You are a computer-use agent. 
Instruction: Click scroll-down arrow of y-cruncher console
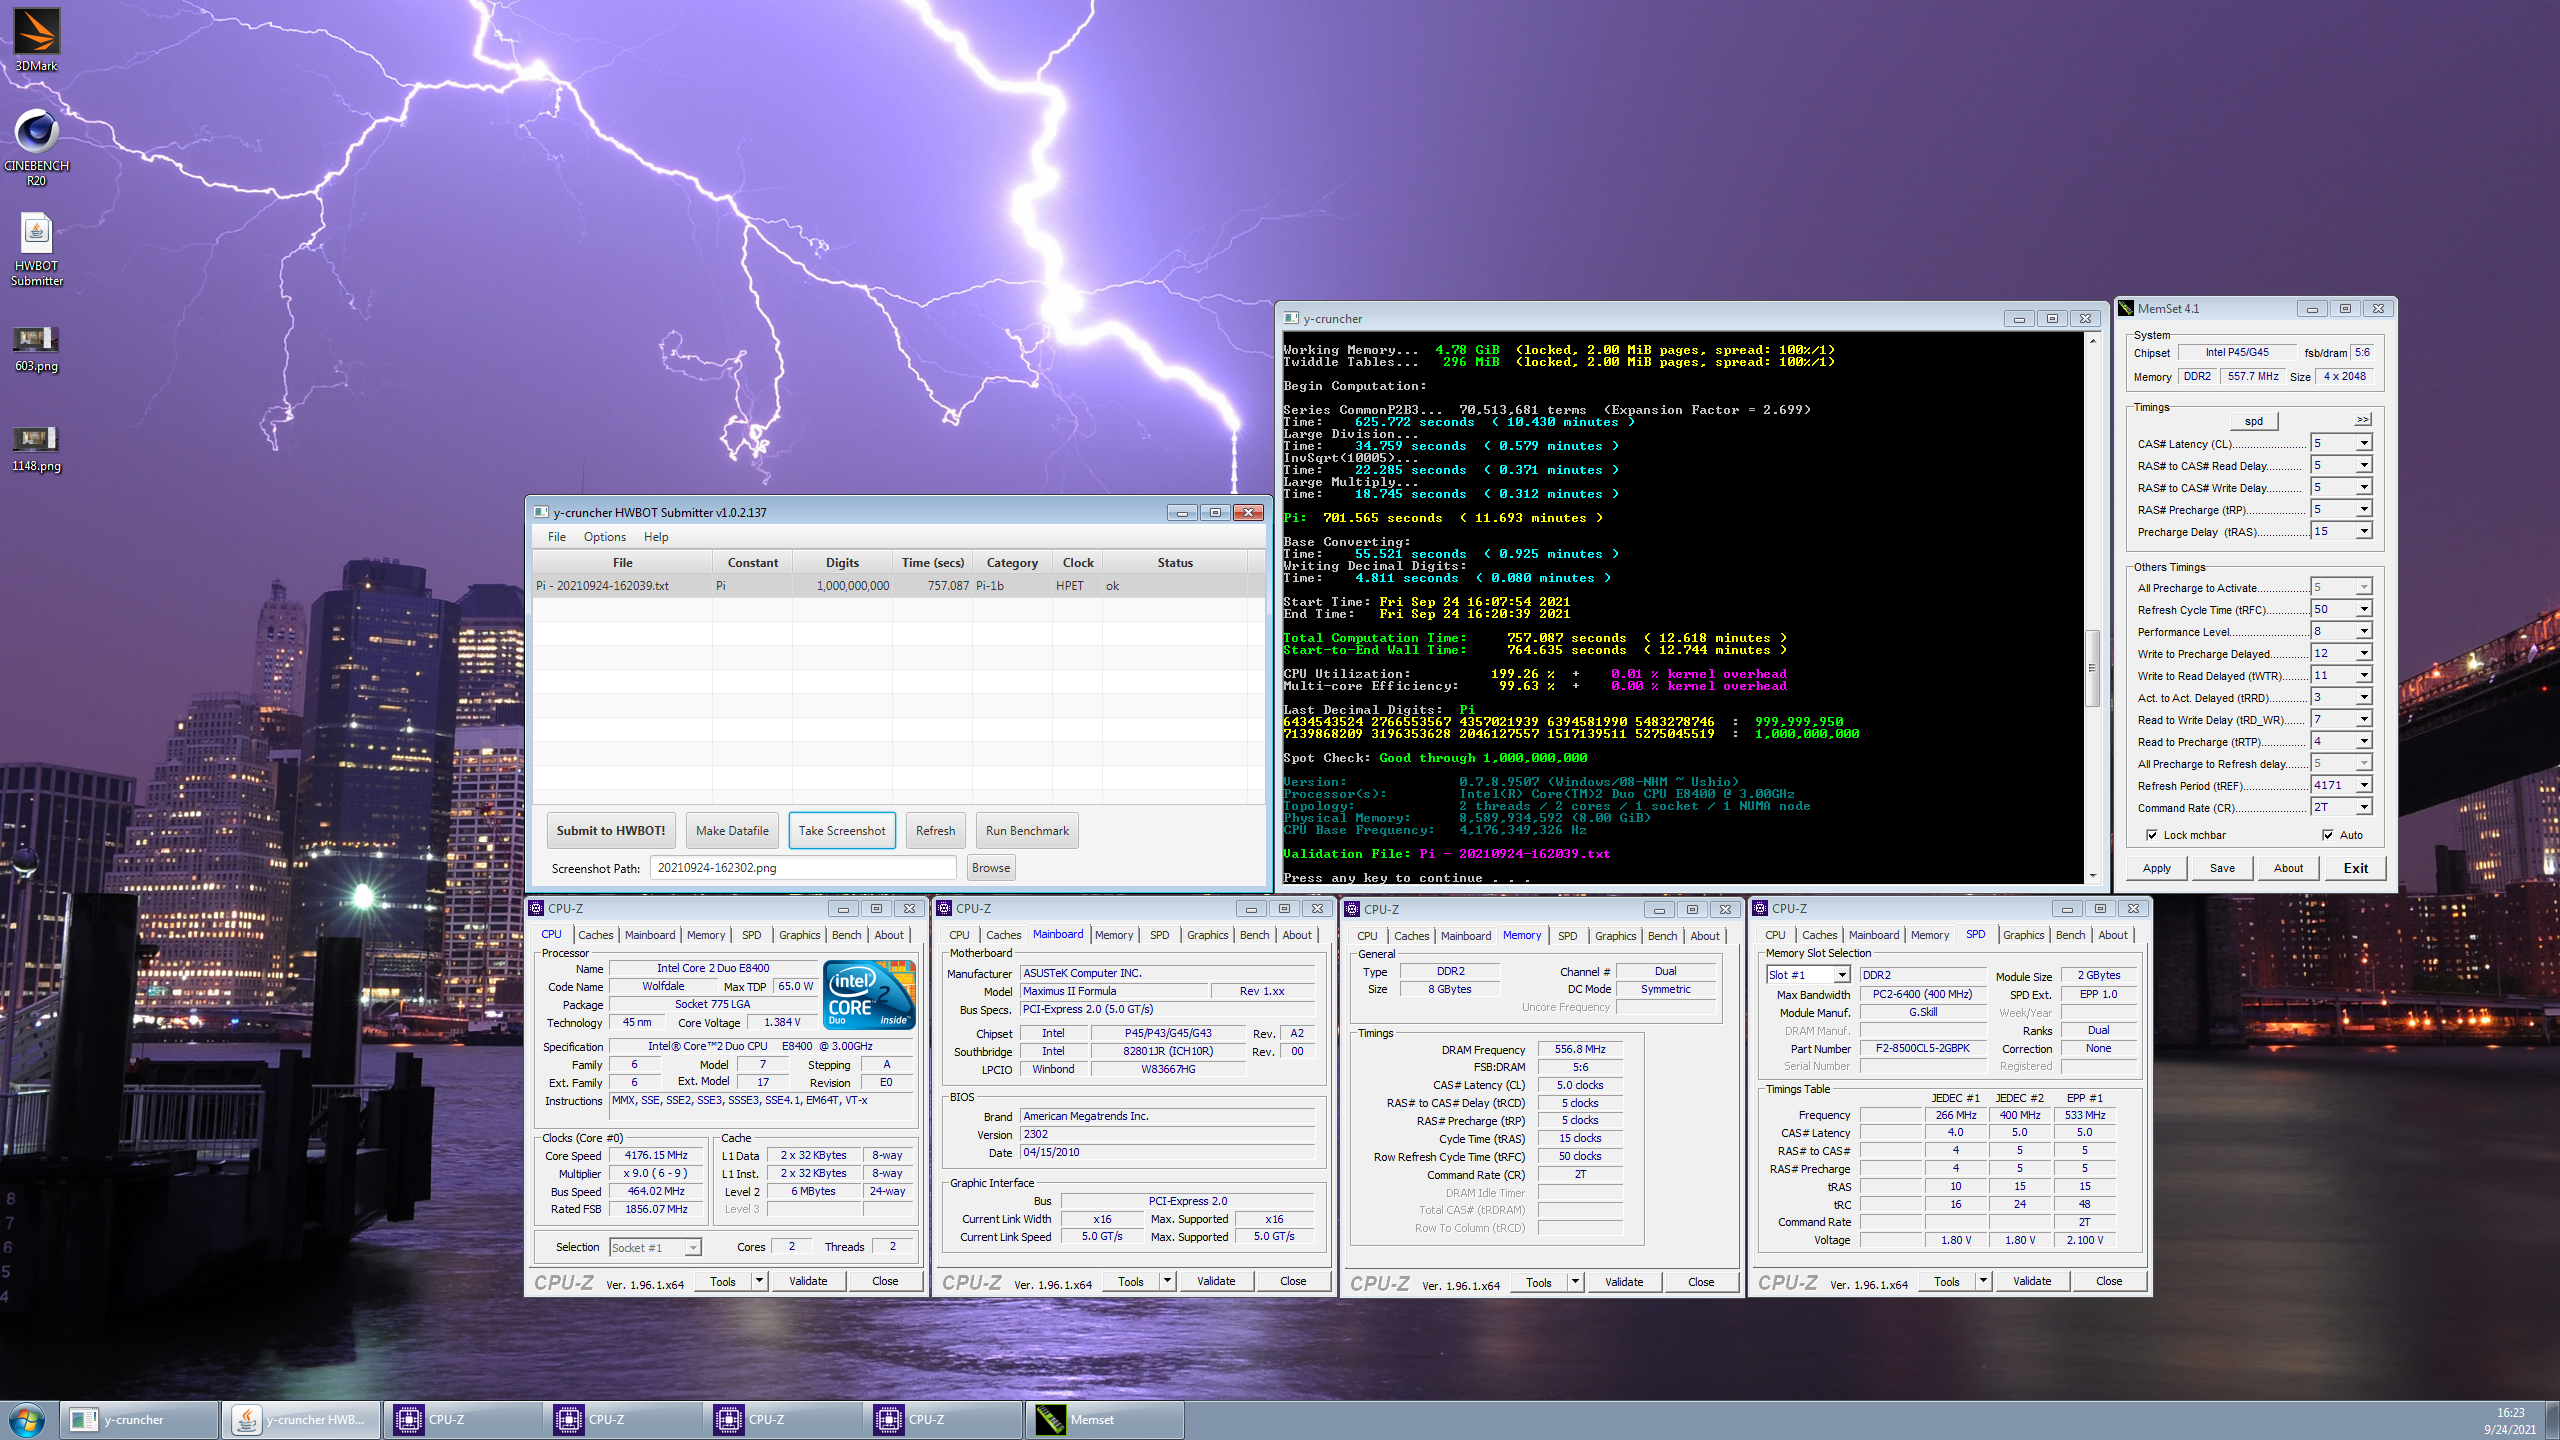(x=2093, y=876)
